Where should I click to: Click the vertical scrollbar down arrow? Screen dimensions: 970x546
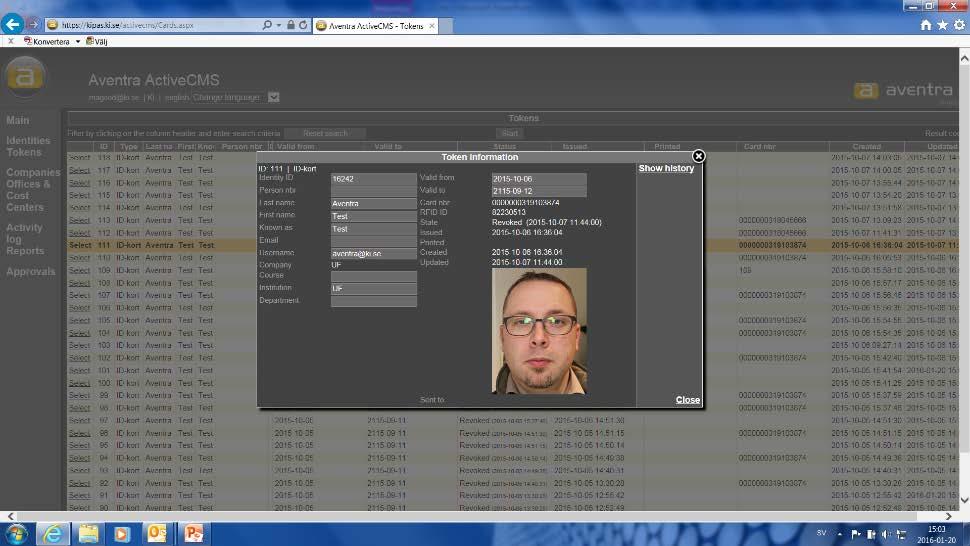tap(964, 500)
